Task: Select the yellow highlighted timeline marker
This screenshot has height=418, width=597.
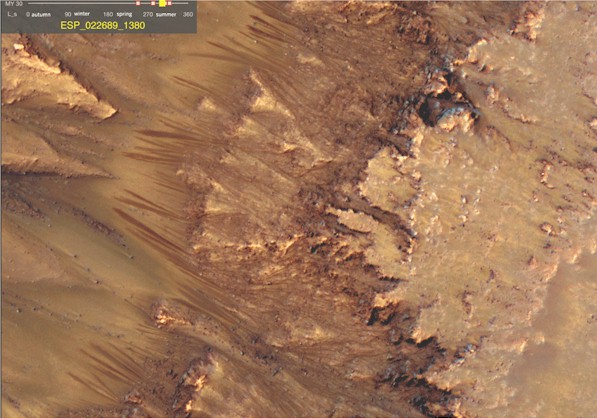Action: click(162, 3)
